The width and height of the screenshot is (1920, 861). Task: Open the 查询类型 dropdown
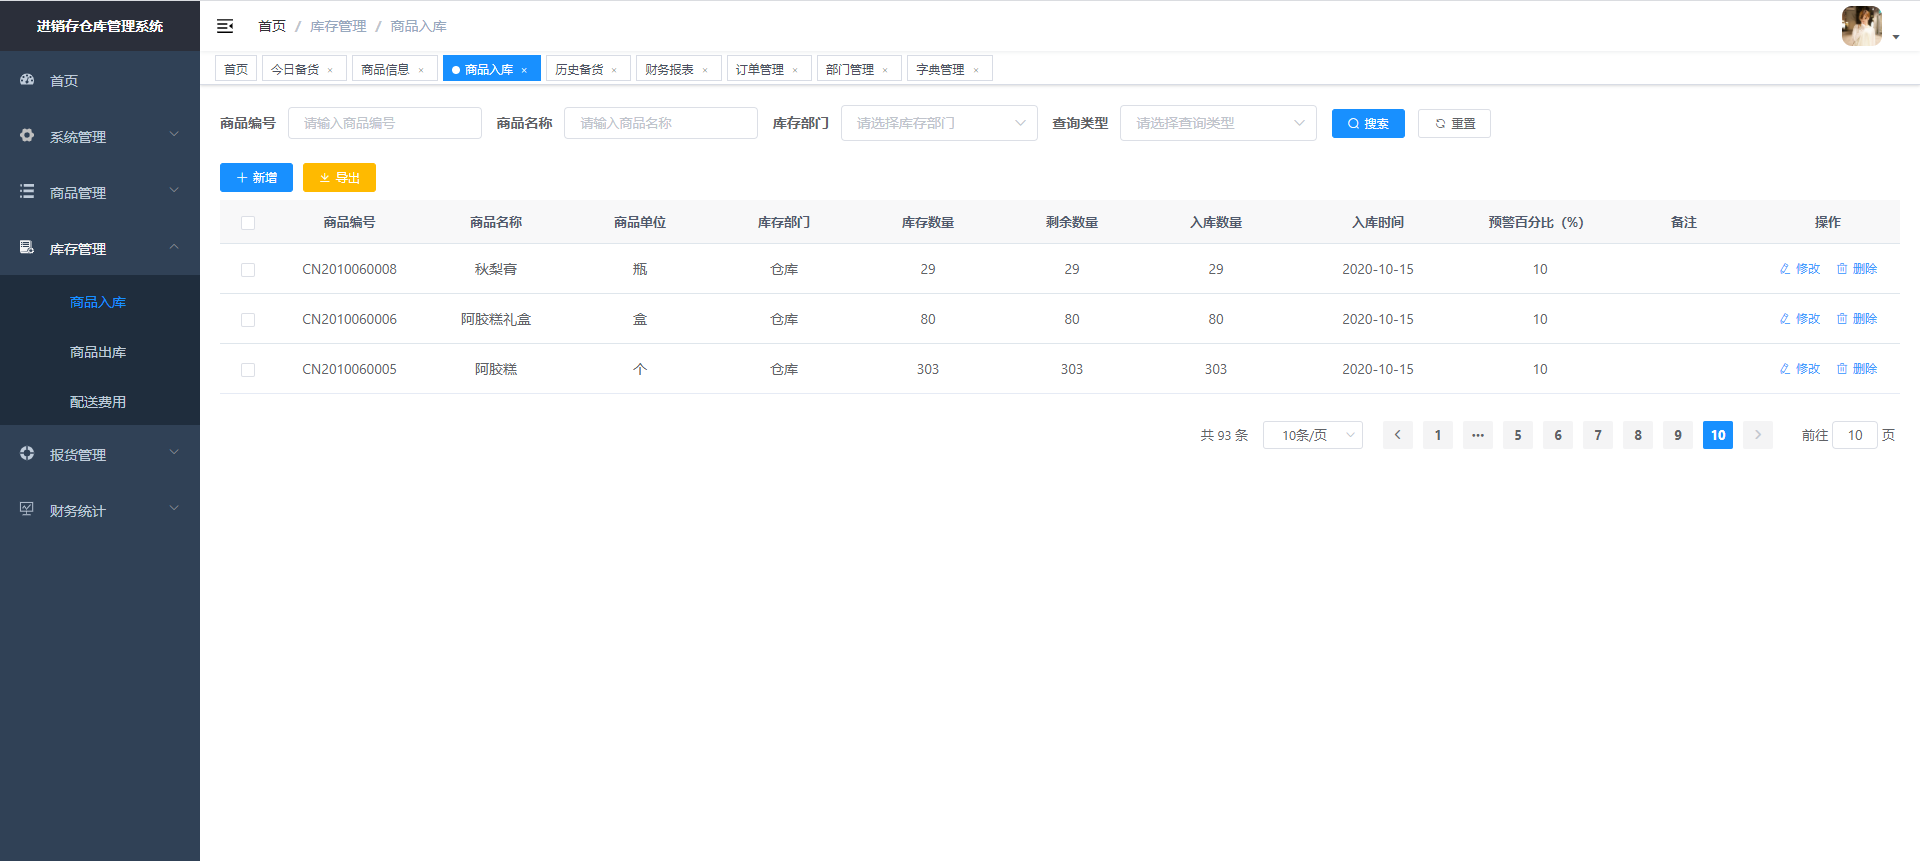click(x=1217, y=123)
